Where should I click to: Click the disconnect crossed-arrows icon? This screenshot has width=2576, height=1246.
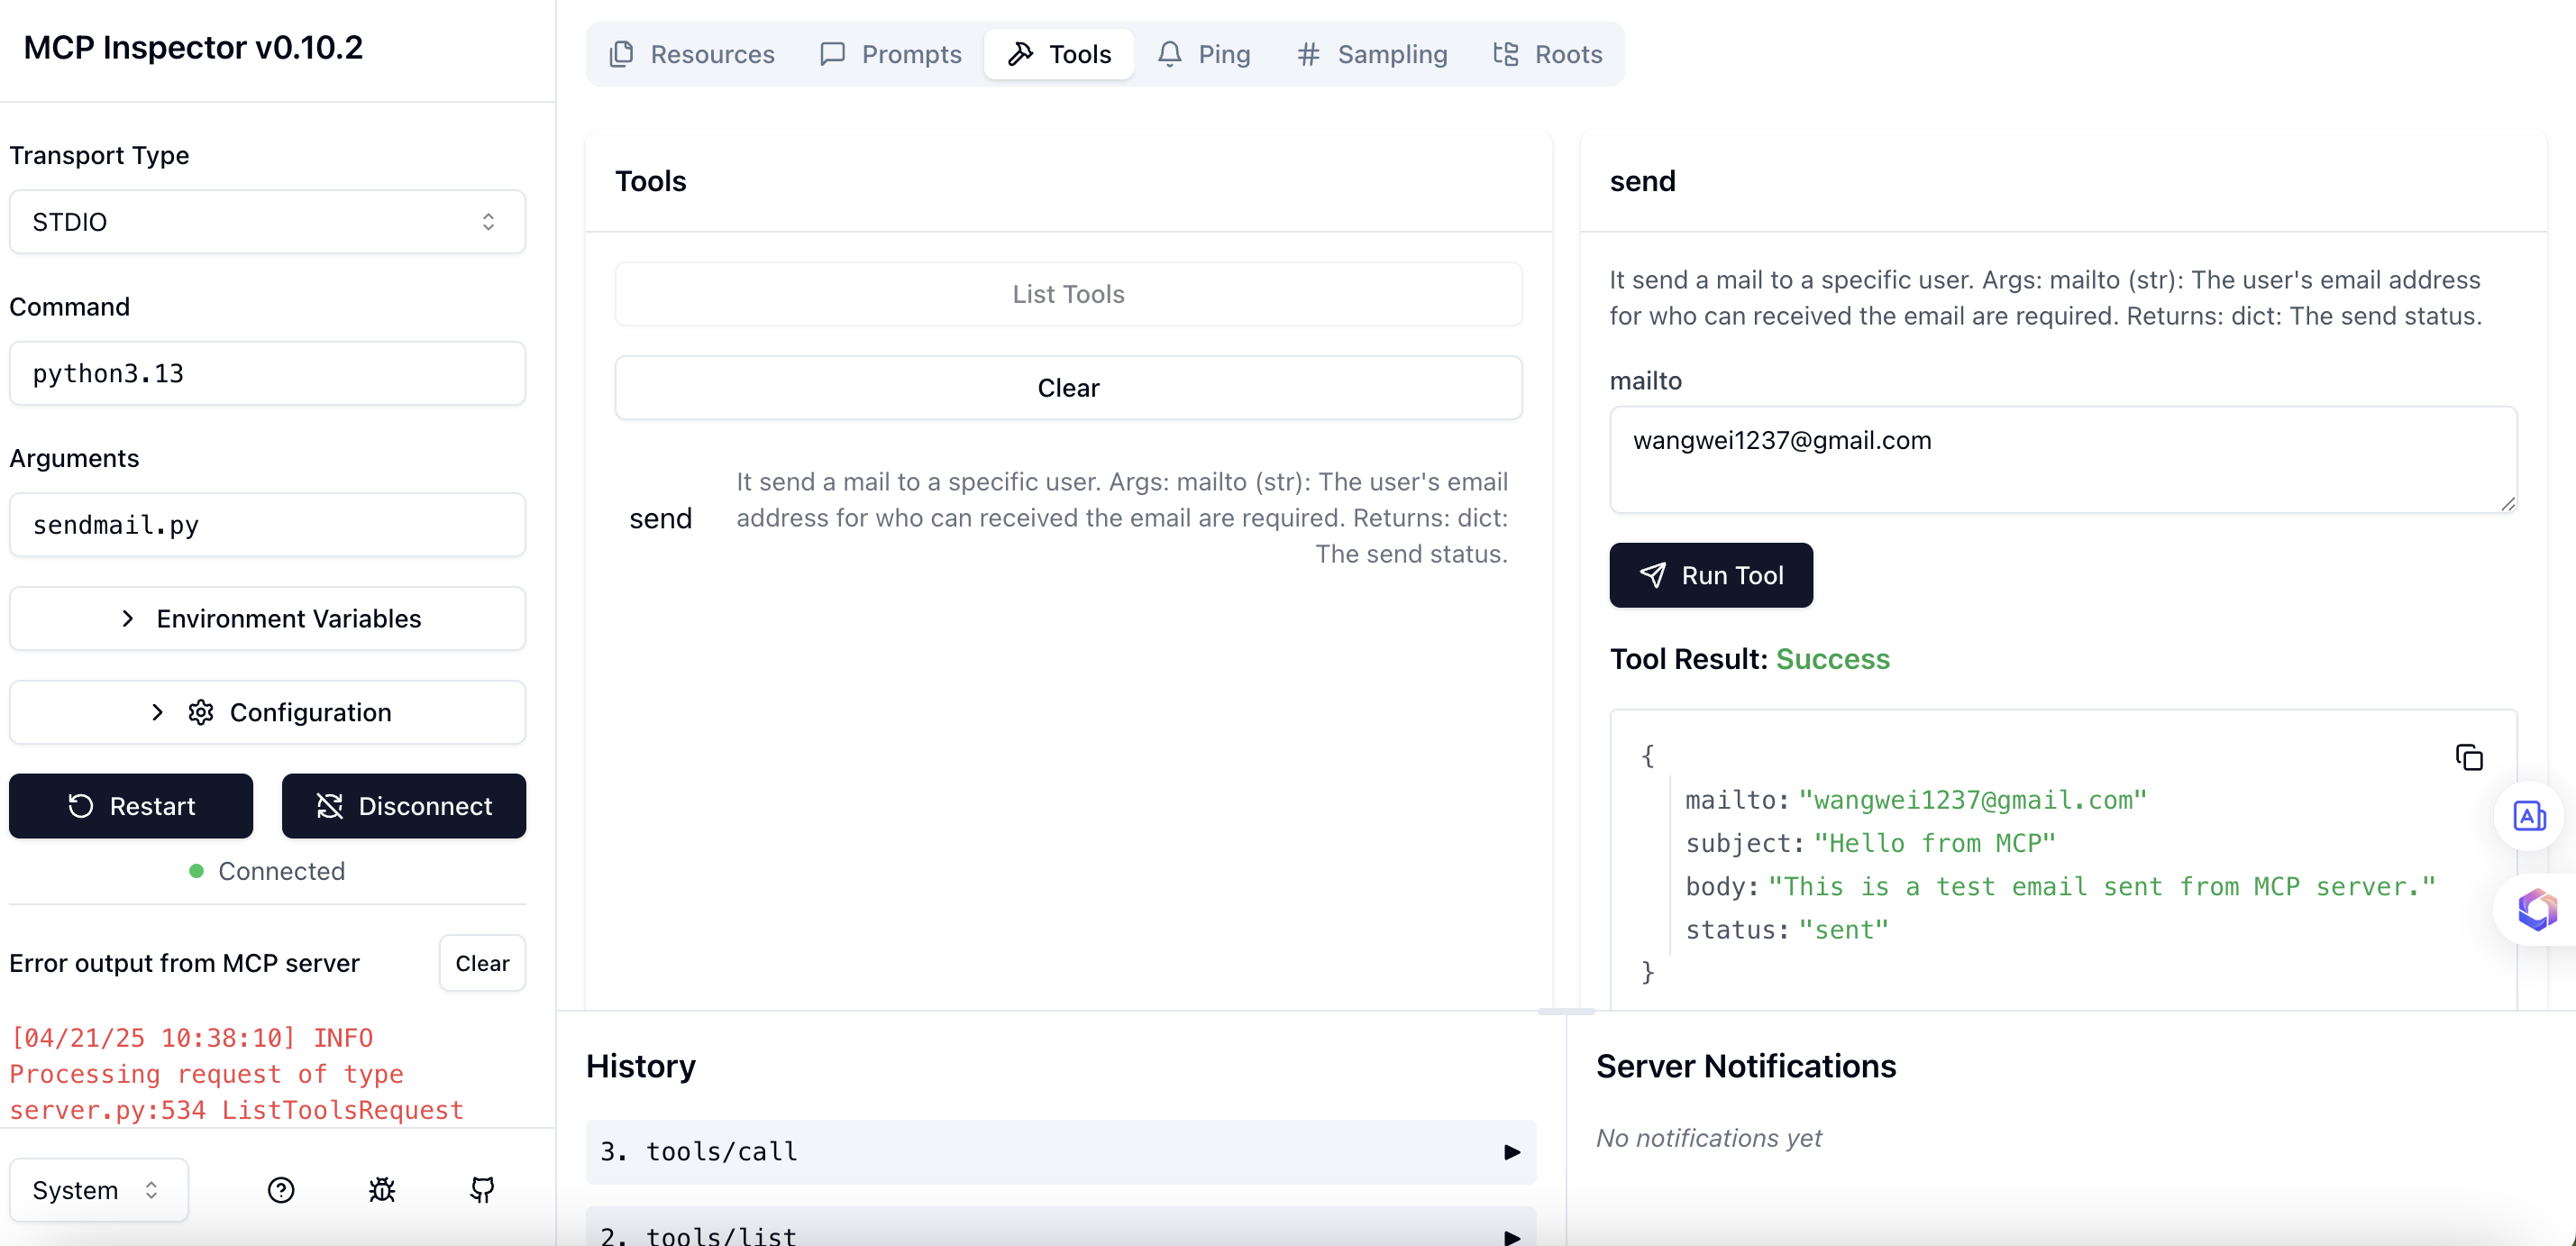(330, 806)
